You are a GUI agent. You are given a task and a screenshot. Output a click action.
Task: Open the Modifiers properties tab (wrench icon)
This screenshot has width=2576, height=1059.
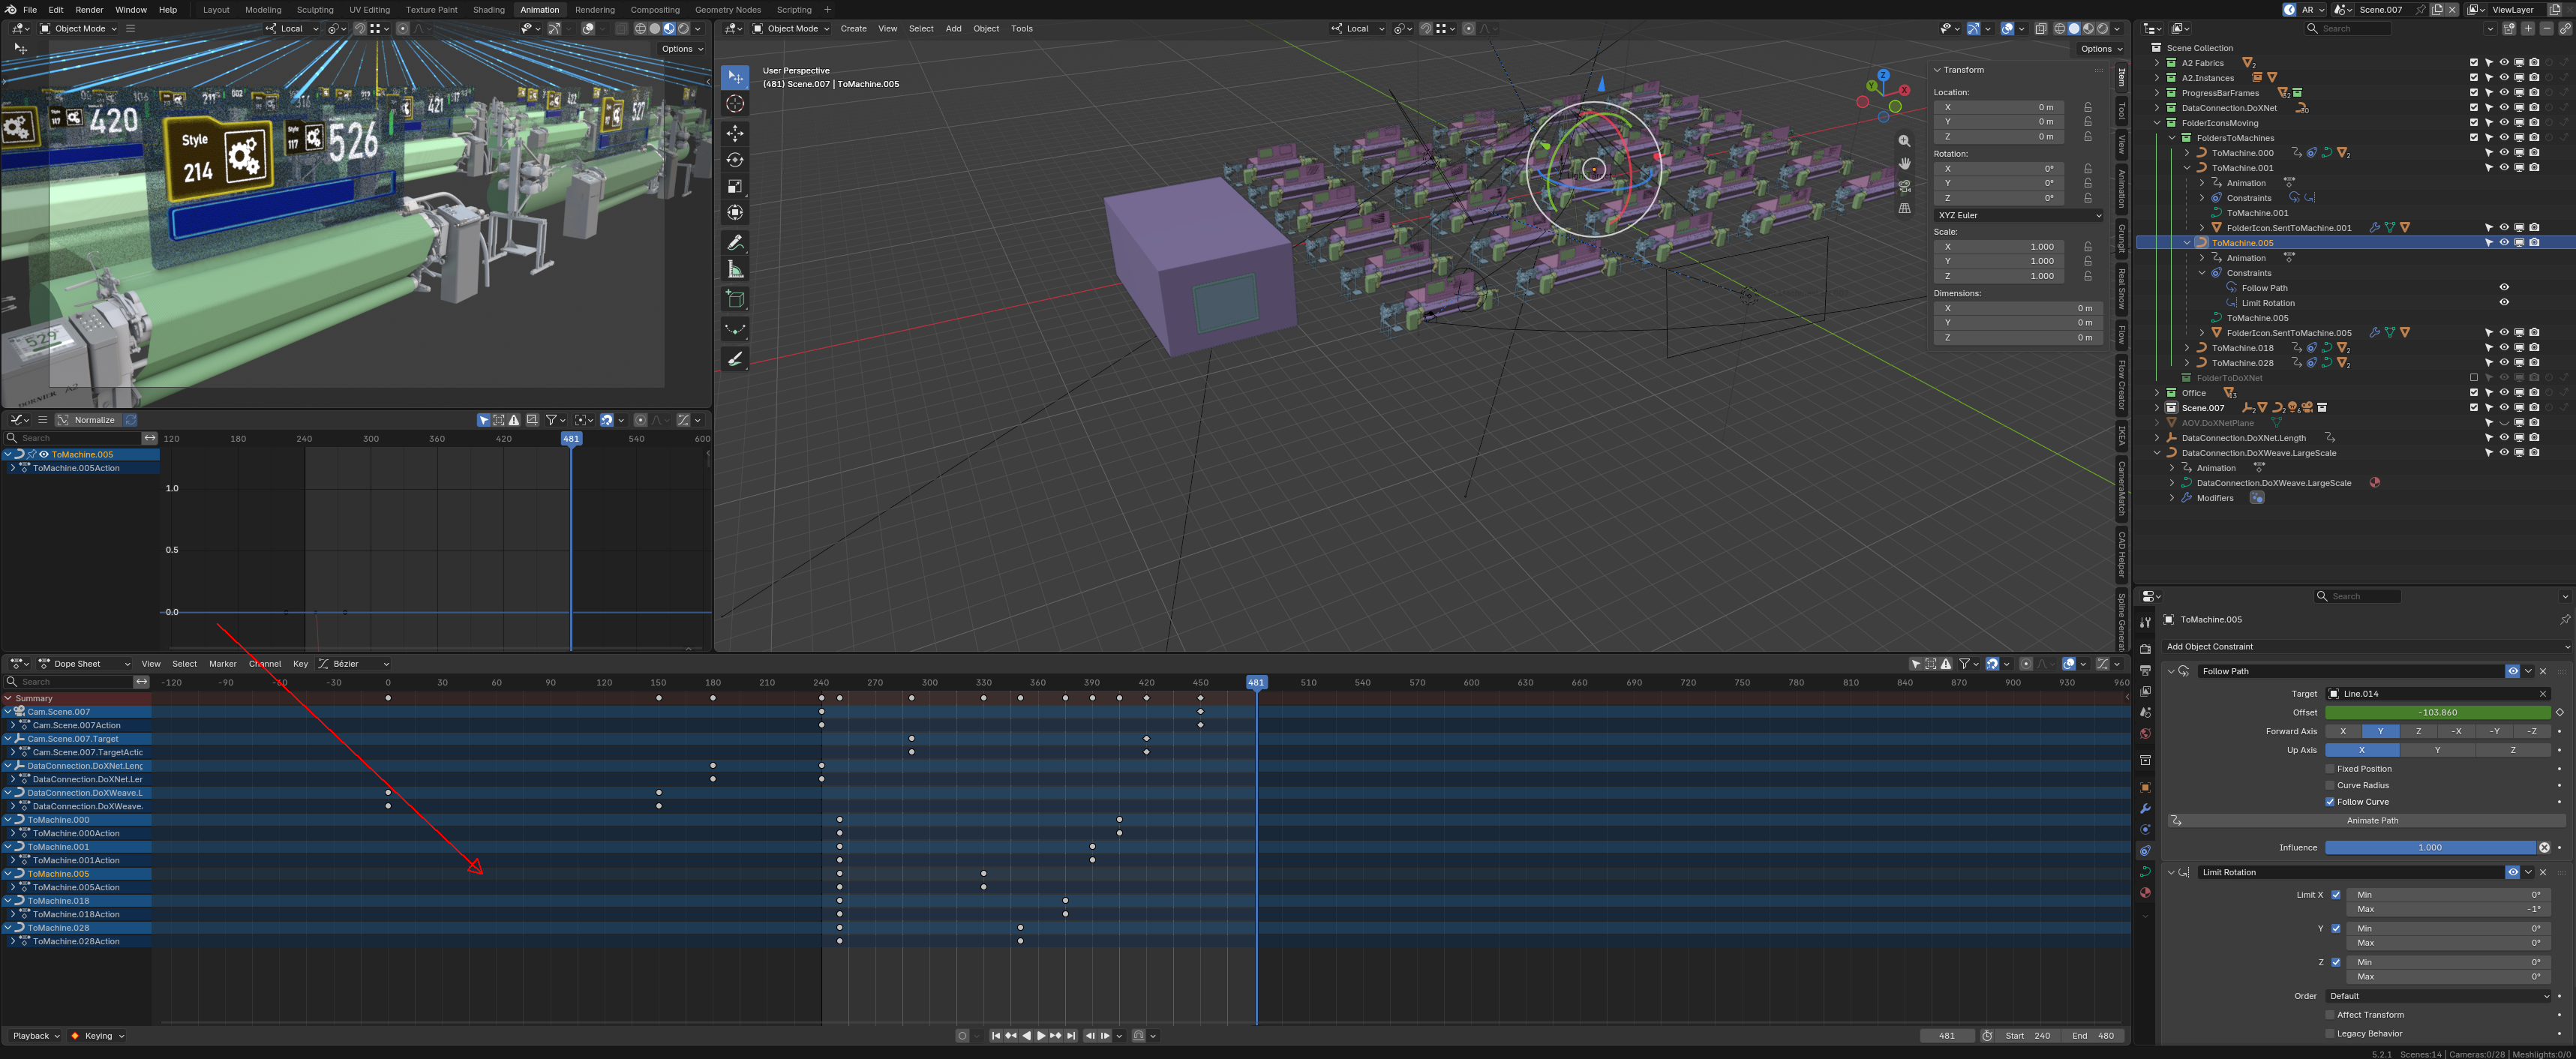(x=2145, y=808)
